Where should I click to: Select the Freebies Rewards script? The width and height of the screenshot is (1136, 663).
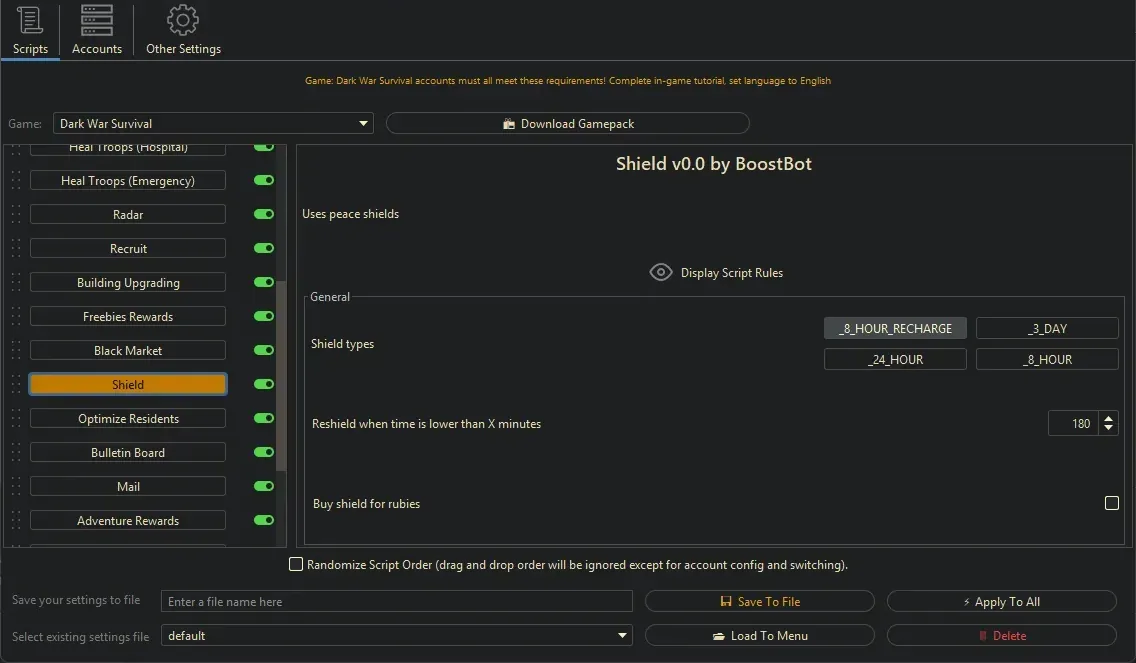tap(128, 317)
